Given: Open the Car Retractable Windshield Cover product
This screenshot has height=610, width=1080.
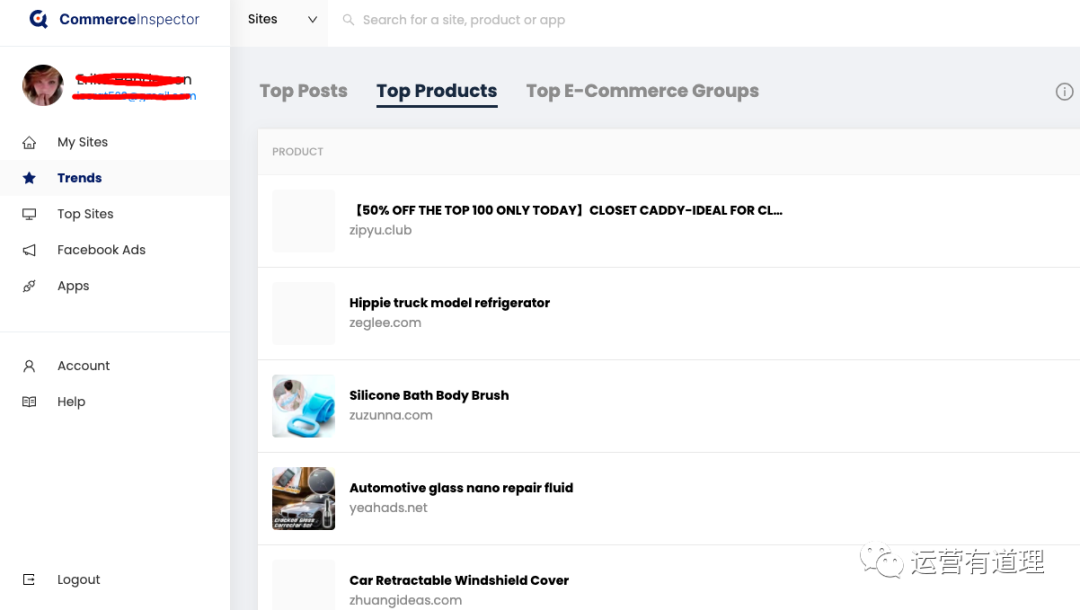Looking at the screenshot, I should pos(458,580).
